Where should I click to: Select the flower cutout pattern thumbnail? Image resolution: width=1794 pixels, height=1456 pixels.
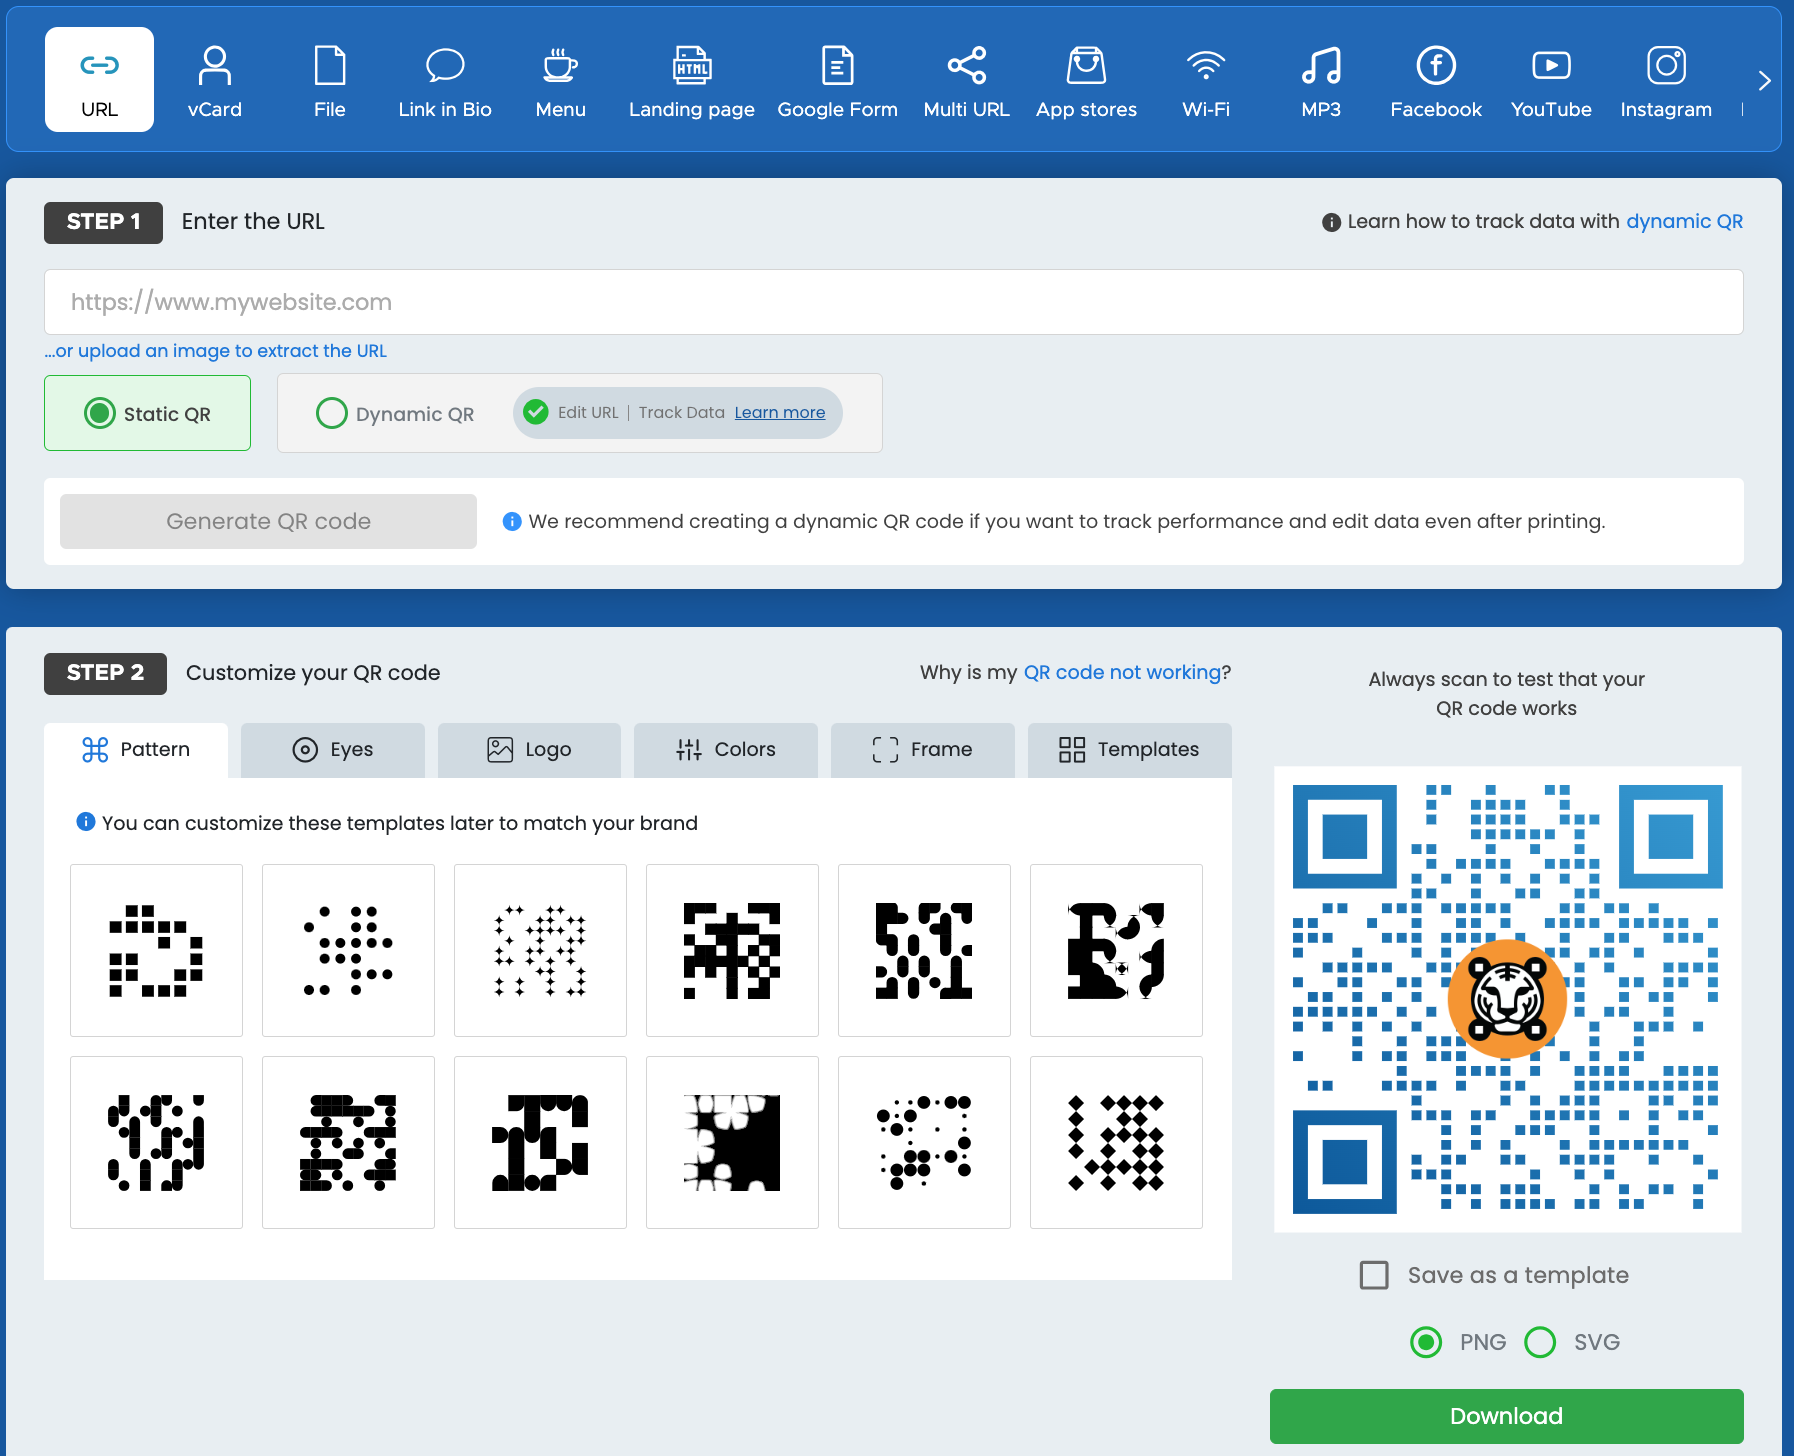coord(732,1142)
